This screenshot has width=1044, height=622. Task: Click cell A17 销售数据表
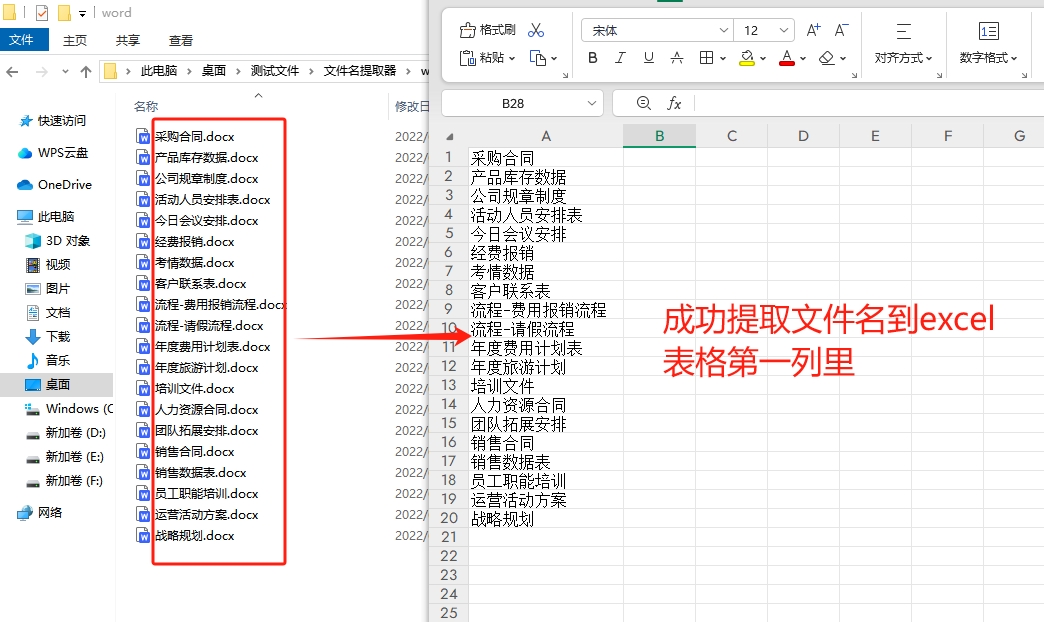(546, 462)
